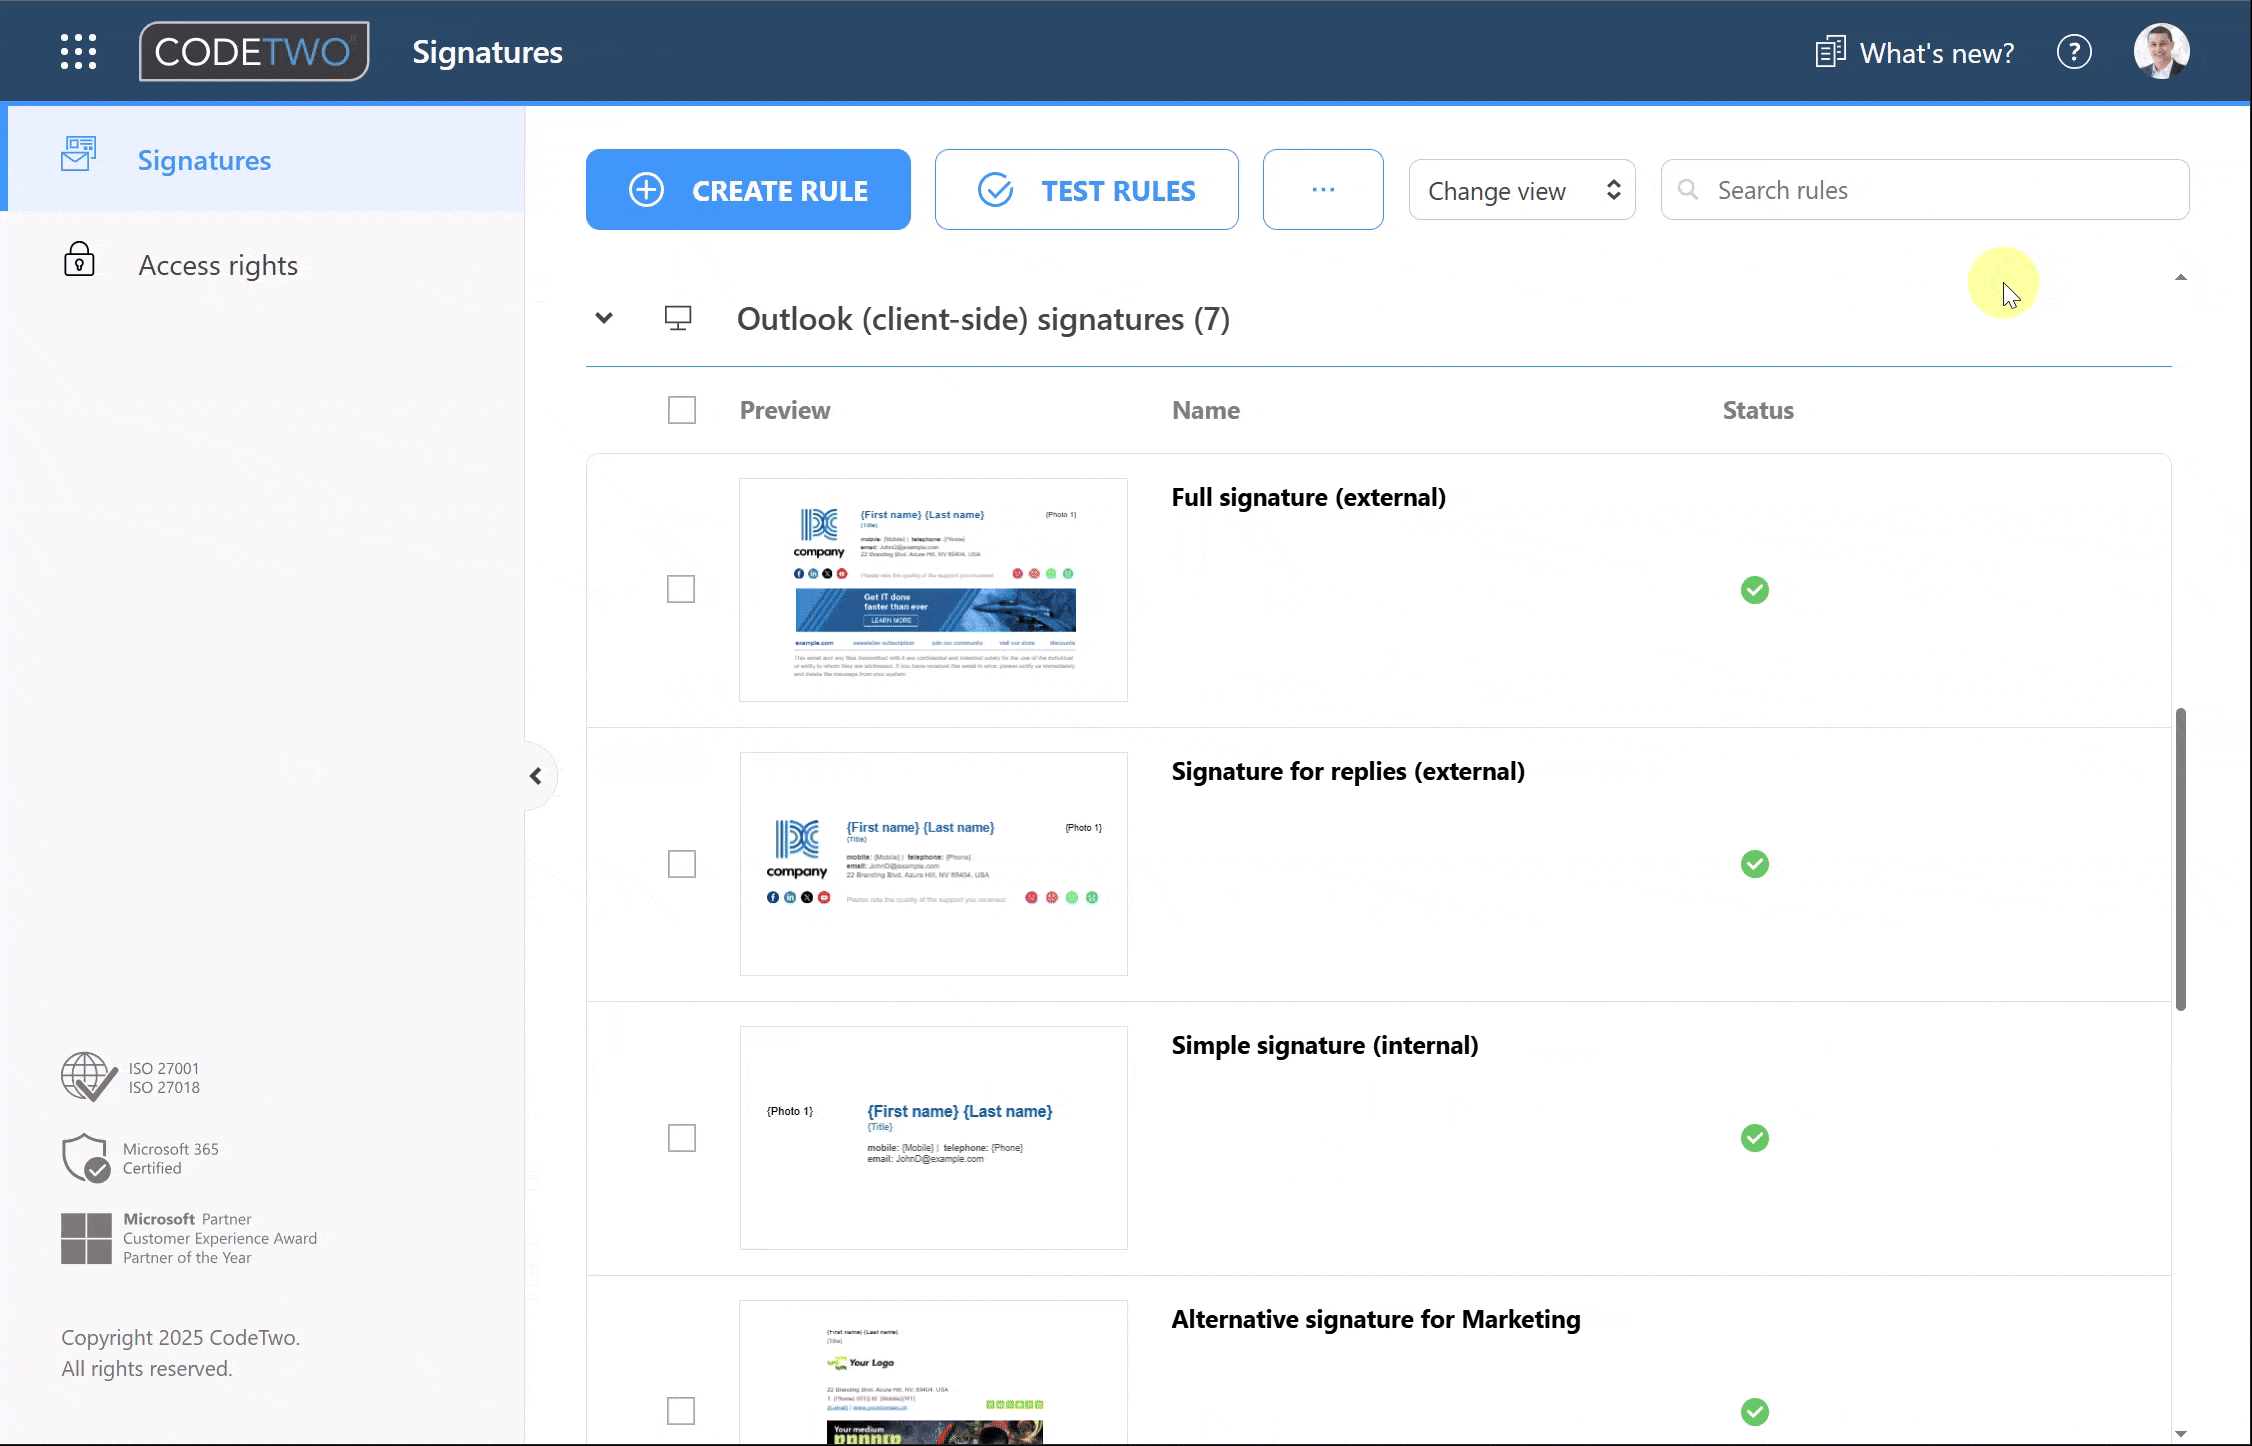Open the Alternative signature for Marketing thumbnail
This screenshot has width=2252, height=1446.
(933, 1372)
